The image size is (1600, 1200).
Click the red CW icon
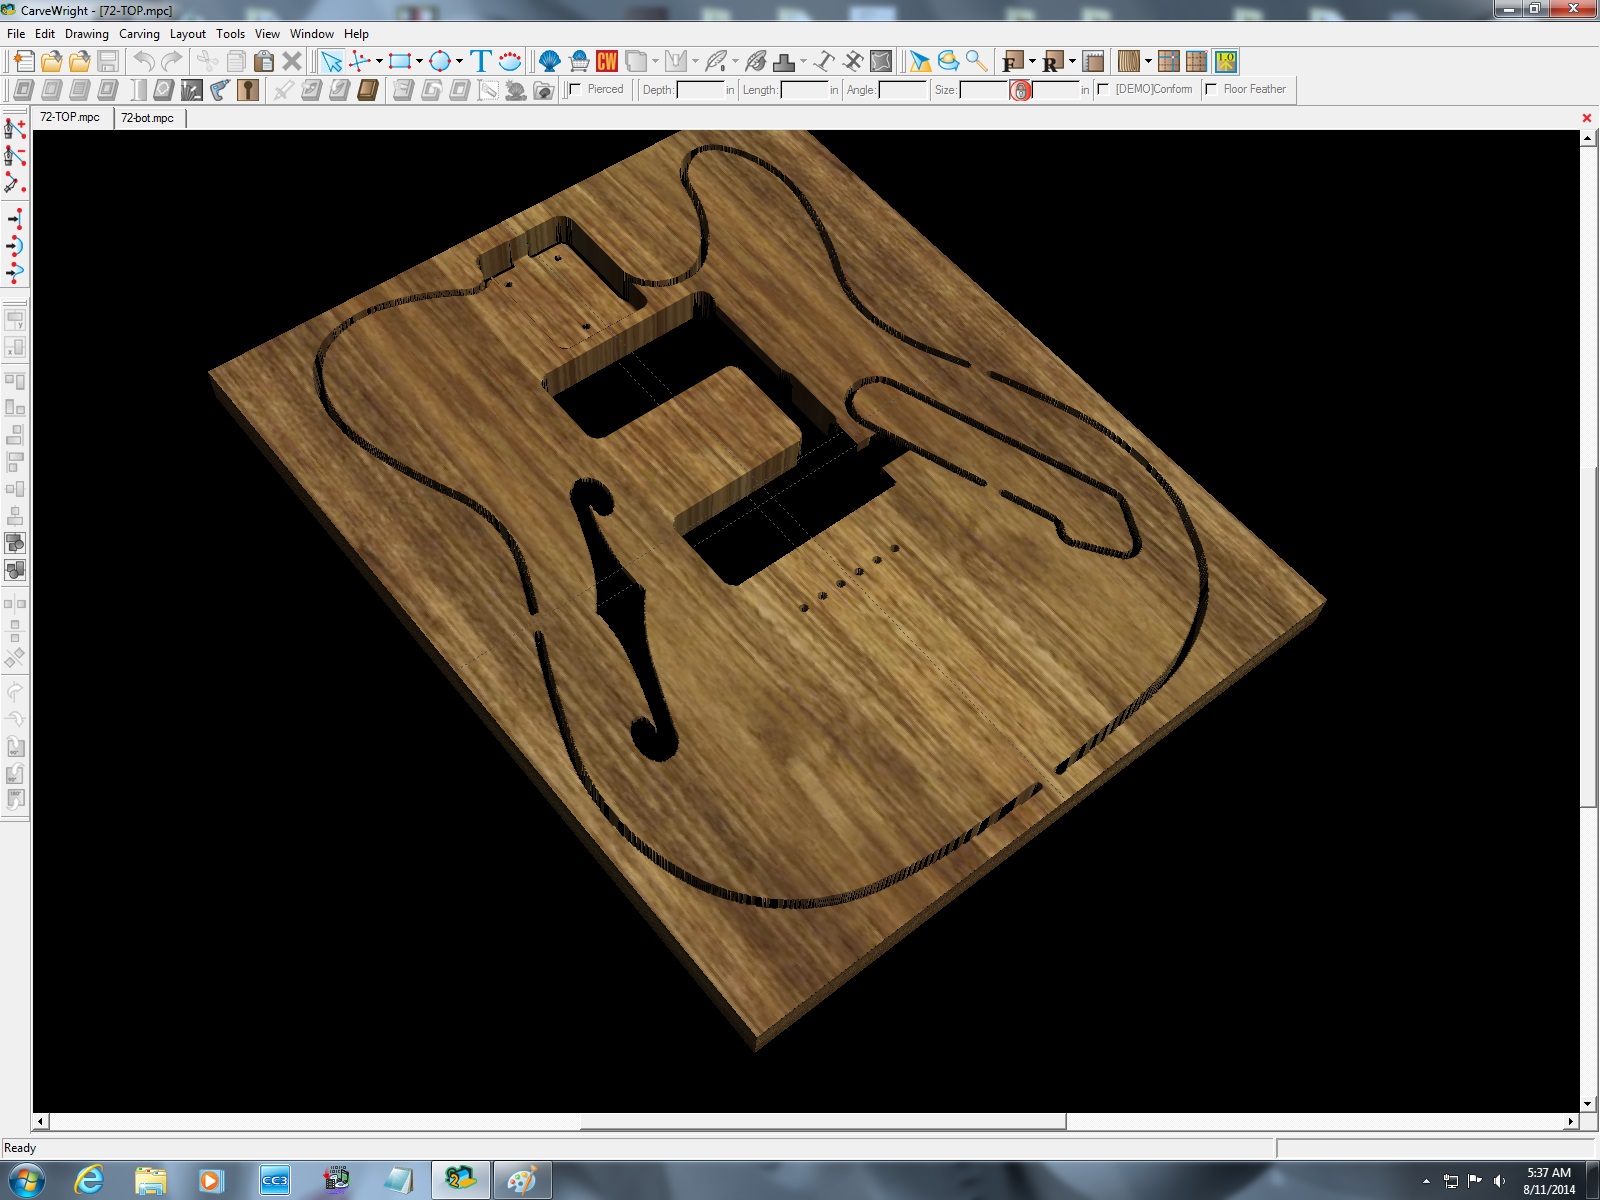607,61
